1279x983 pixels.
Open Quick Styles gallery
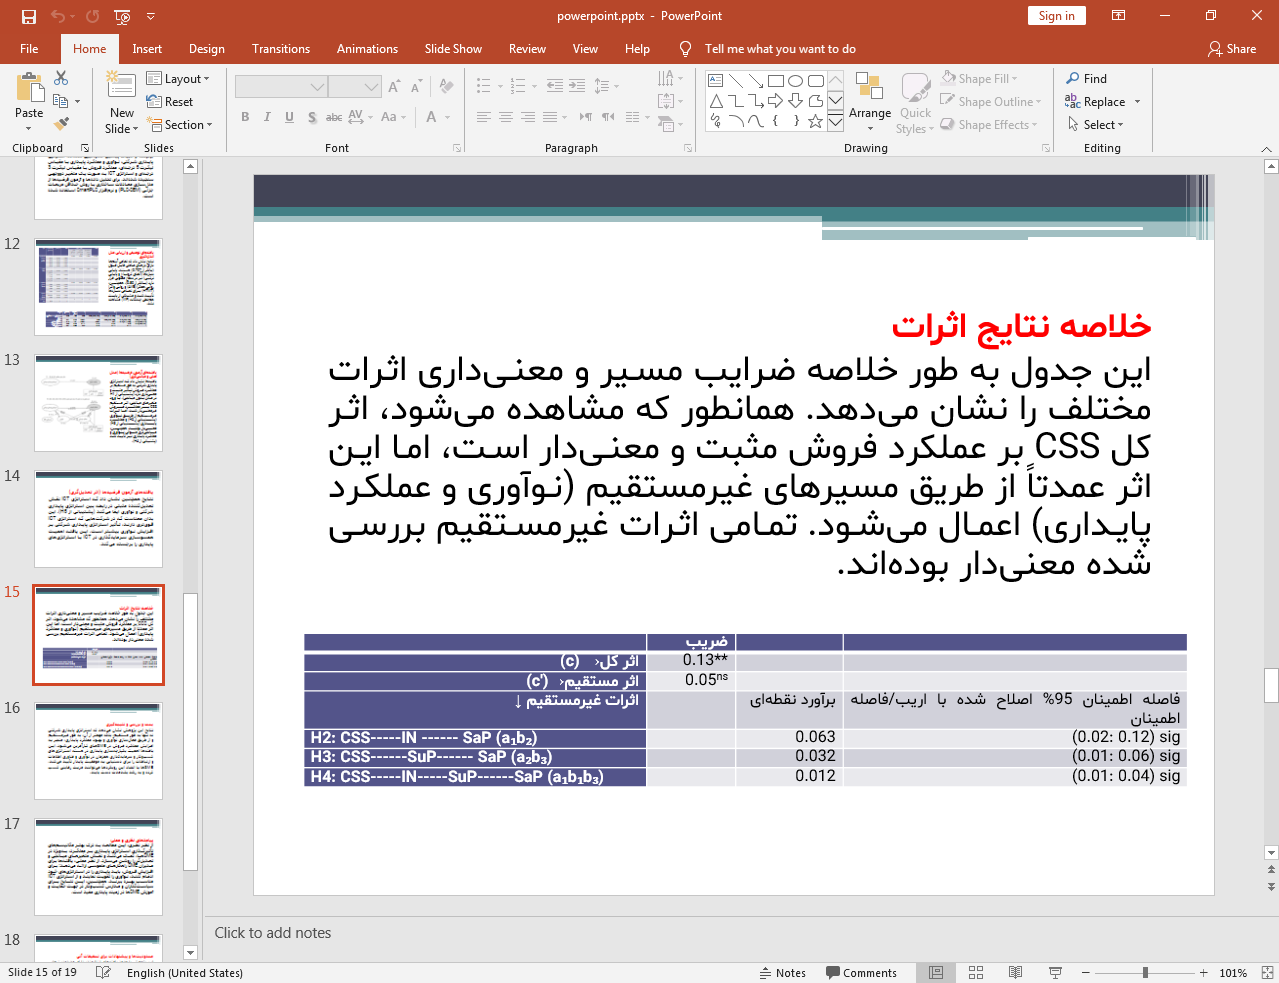click(915, 103)
